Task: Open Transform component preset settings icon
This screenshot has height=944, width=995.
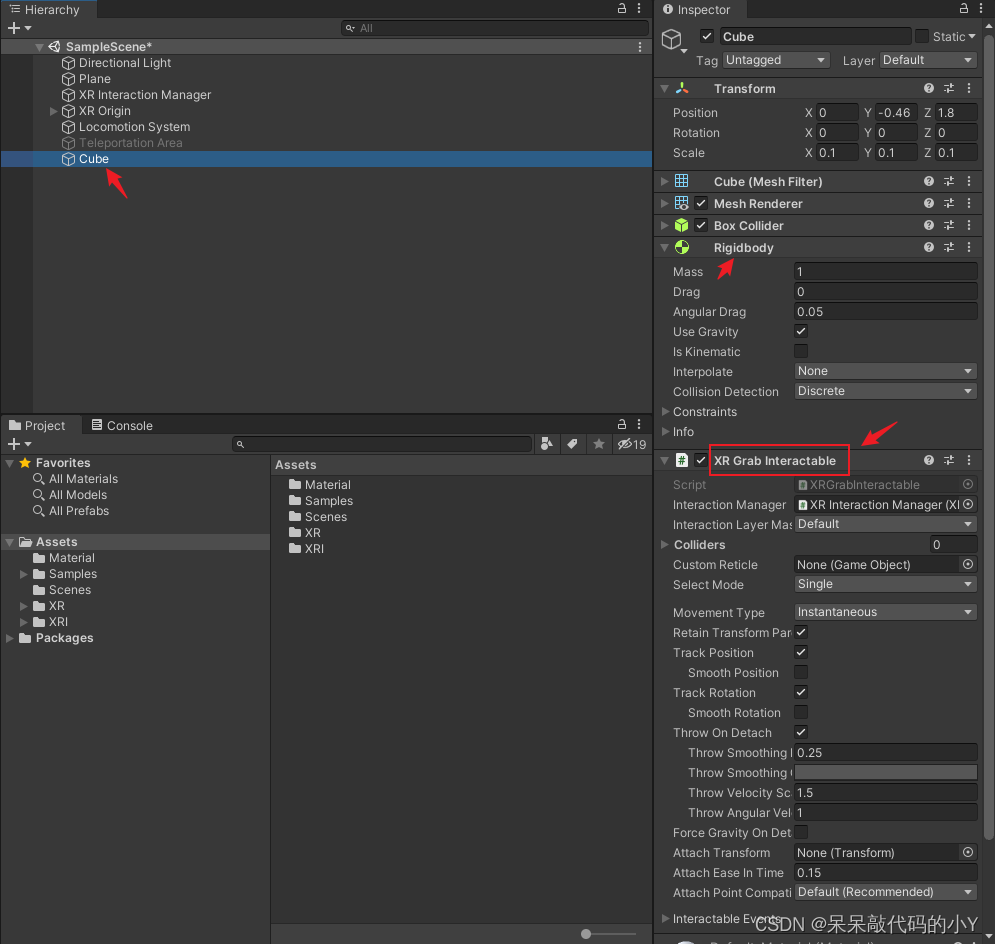Action: 949,89
